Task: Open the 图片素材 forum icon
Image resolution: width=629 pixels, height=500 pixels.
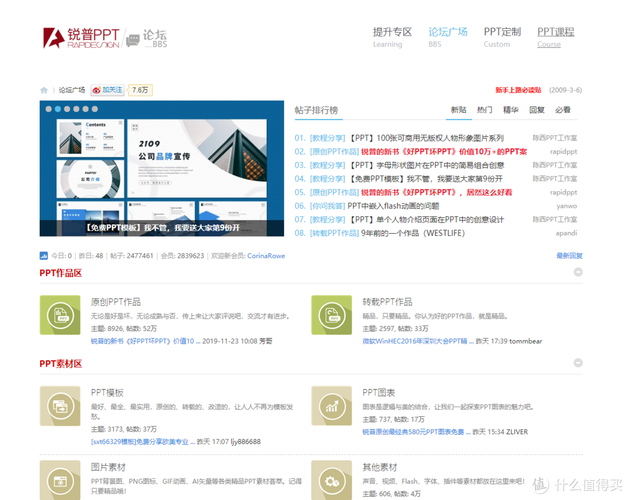Action: (60, 480)
